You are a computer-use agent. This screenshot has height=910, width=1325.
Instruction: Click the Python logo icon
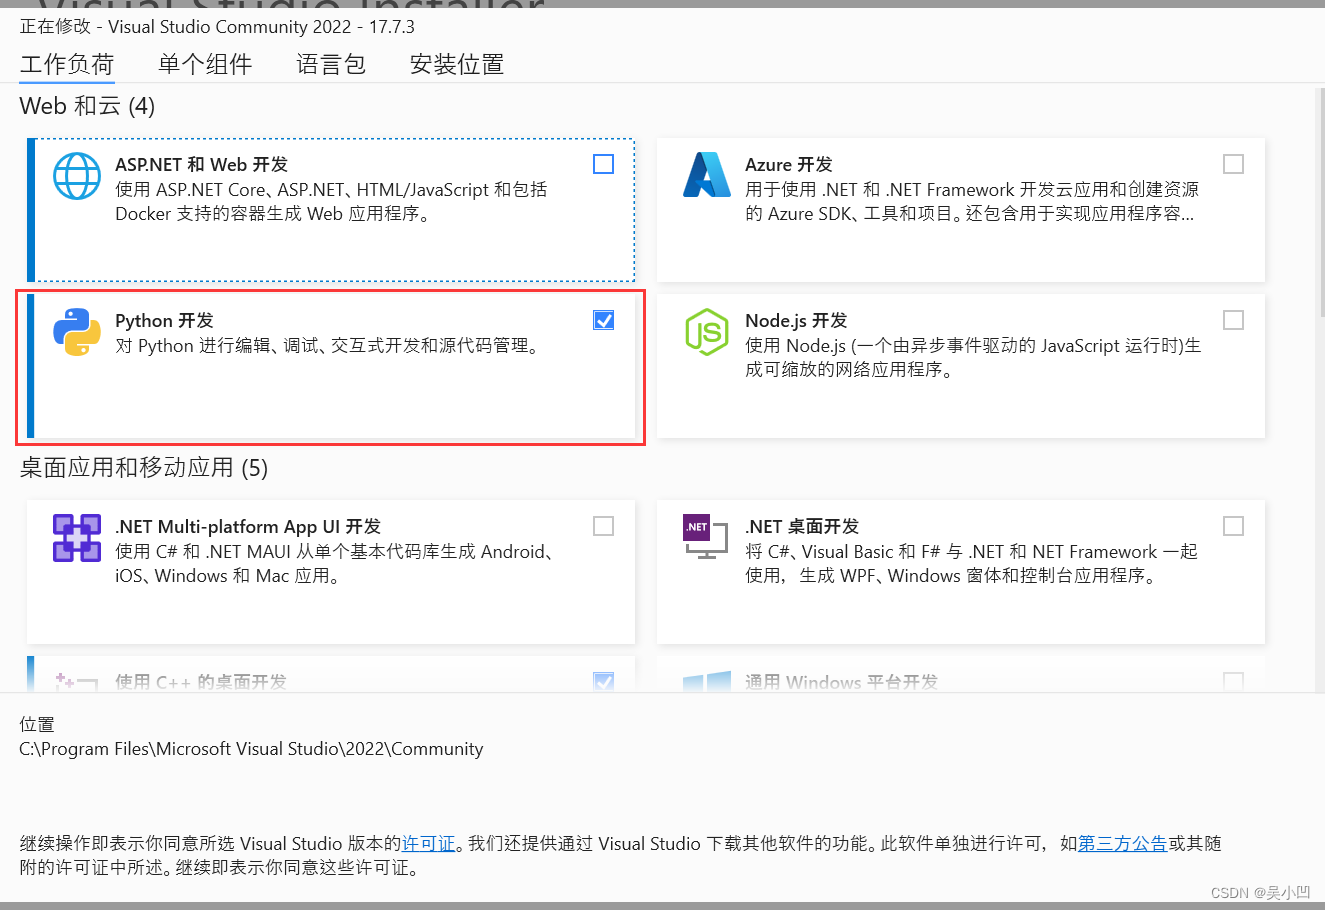77,332
